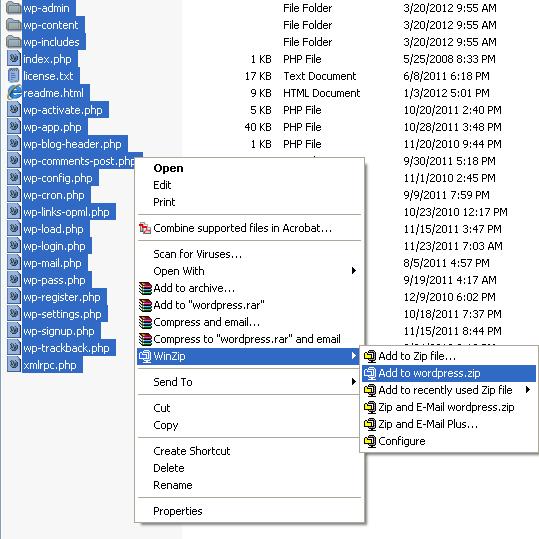Click the 17 KB size cell for license.txt
The width and height of the screenshot is (539, 539).
click(x=258, y=76)
